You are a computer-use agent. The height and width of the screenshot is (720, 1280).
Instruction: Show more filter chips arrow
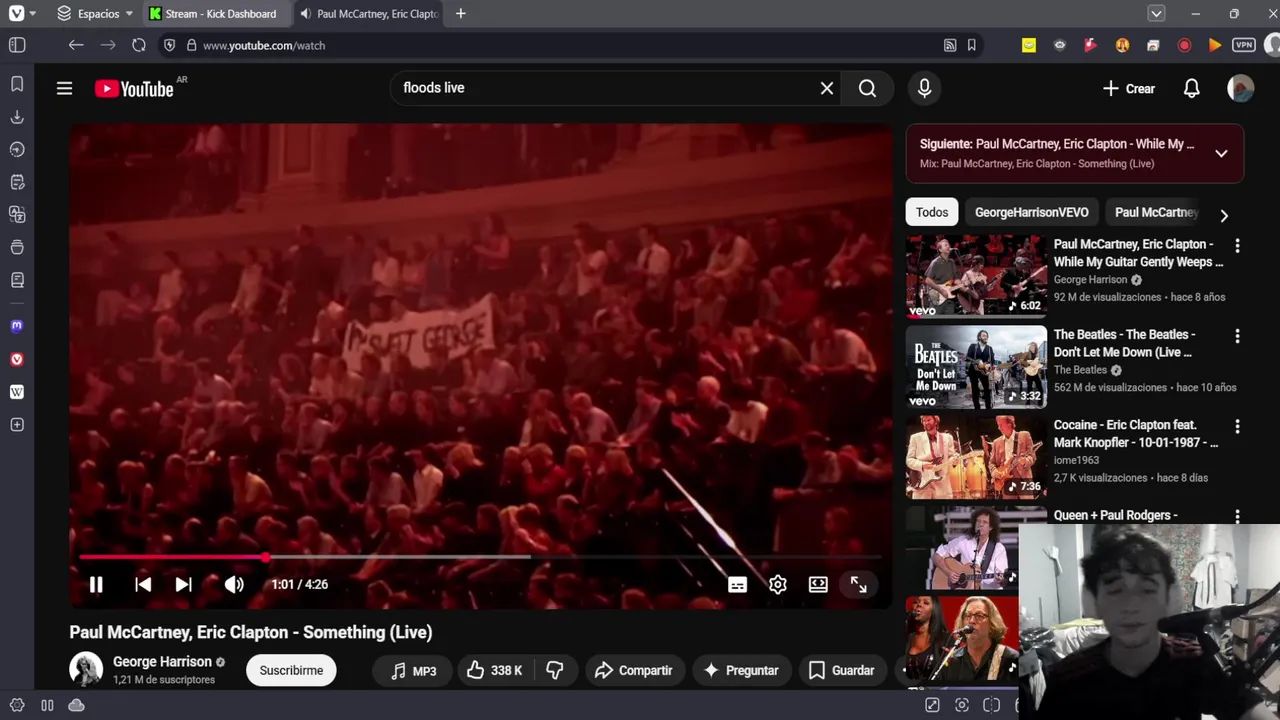pos(1224,215)
